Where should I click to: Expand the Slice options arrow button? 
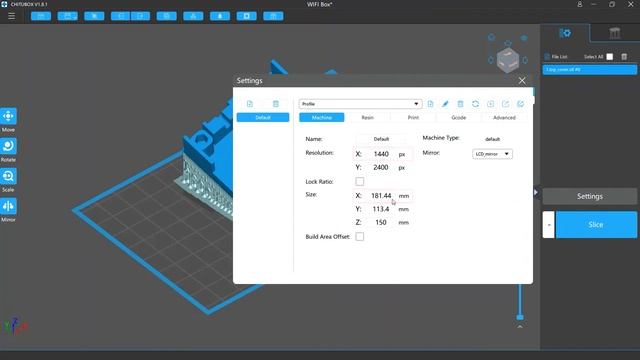click(549, 224)
